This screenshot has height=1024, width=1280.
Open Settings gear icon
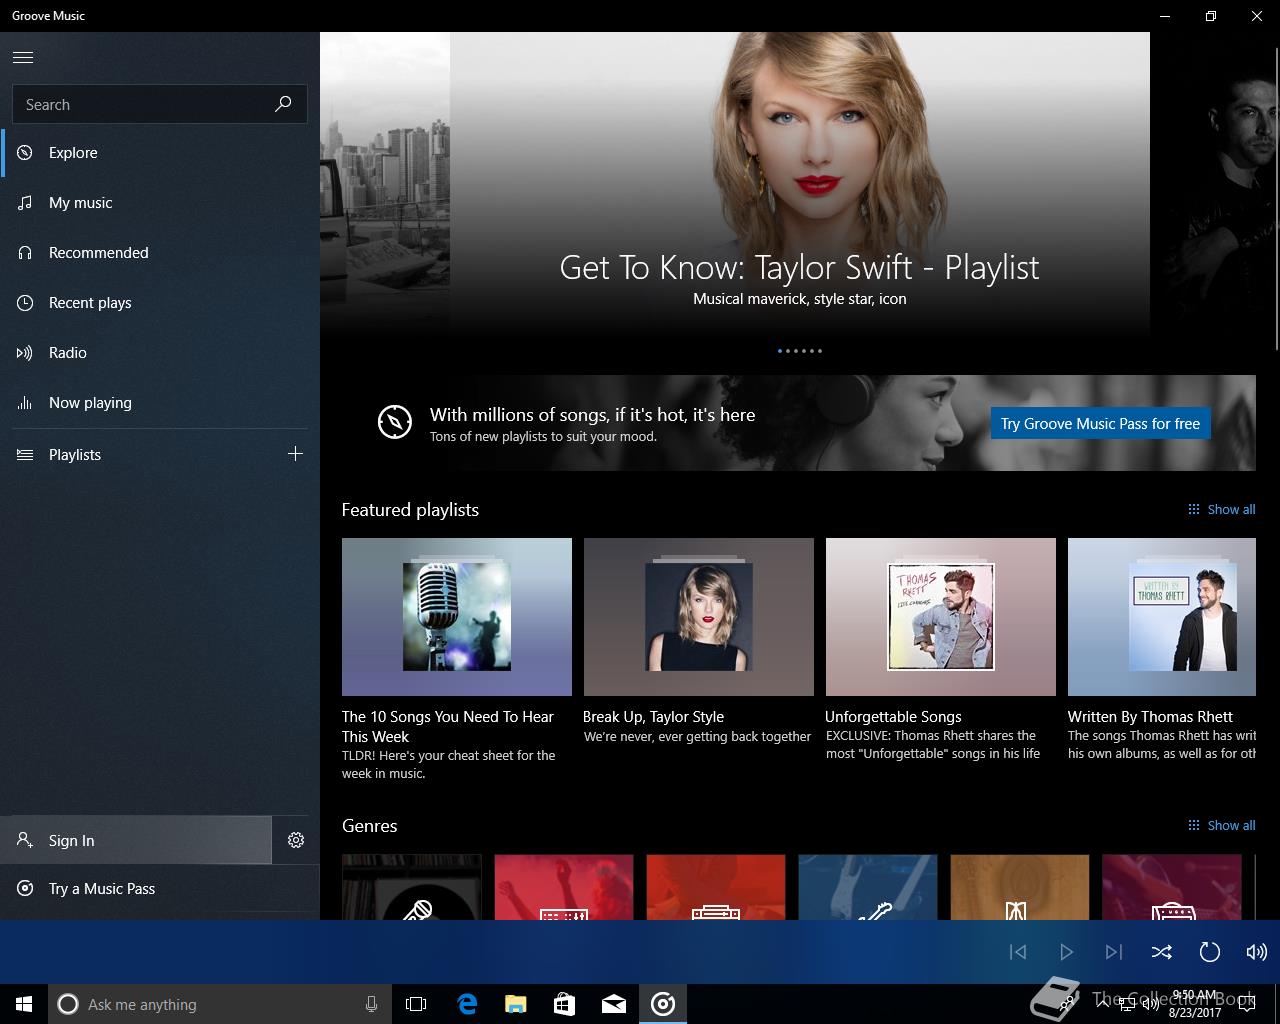[x=296, y=840]
